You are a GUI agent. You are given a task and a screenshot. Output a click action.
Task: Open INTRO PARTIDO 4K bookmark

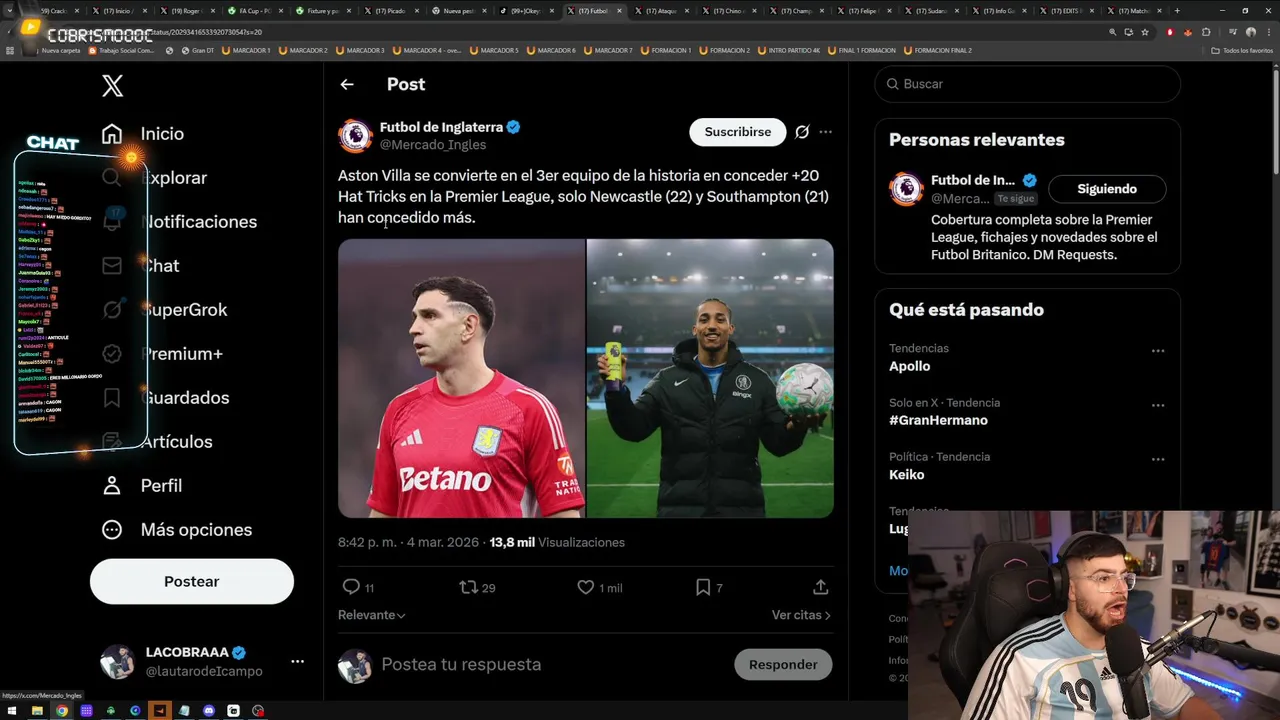788,50
